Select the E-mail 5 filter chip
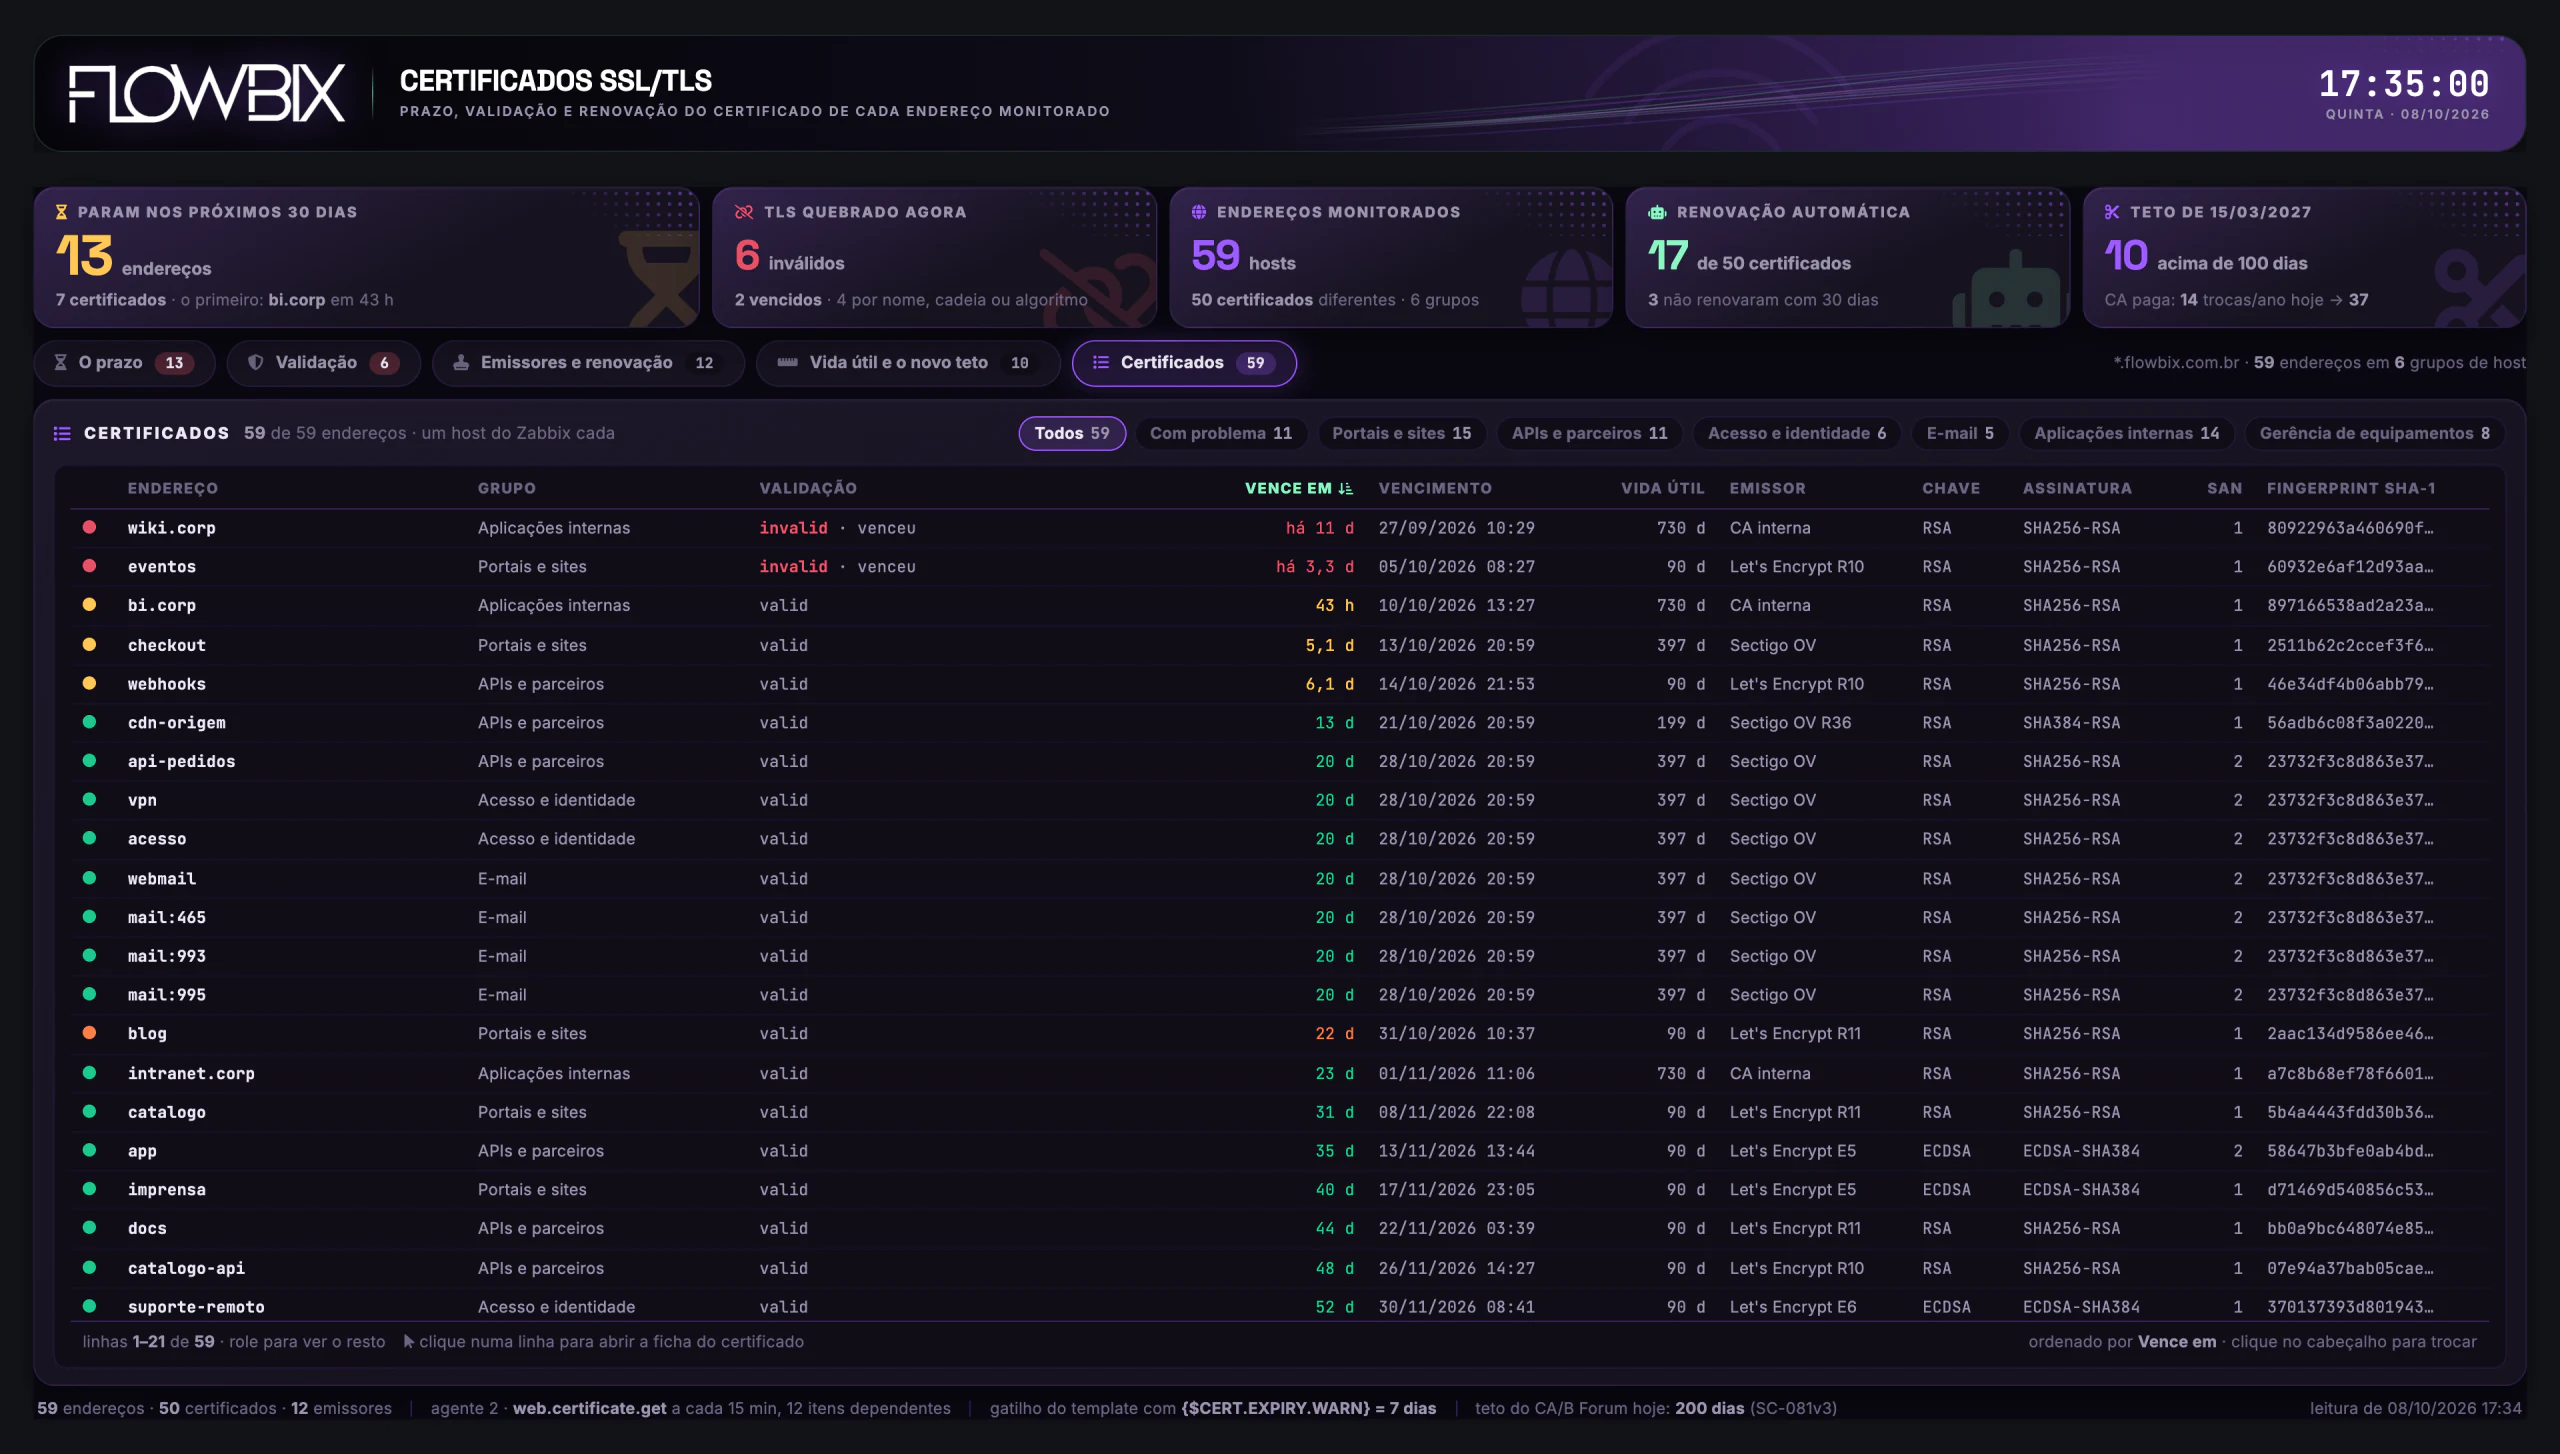The height and width of the screenshot is (1454, 2560). coord(1960,433)
